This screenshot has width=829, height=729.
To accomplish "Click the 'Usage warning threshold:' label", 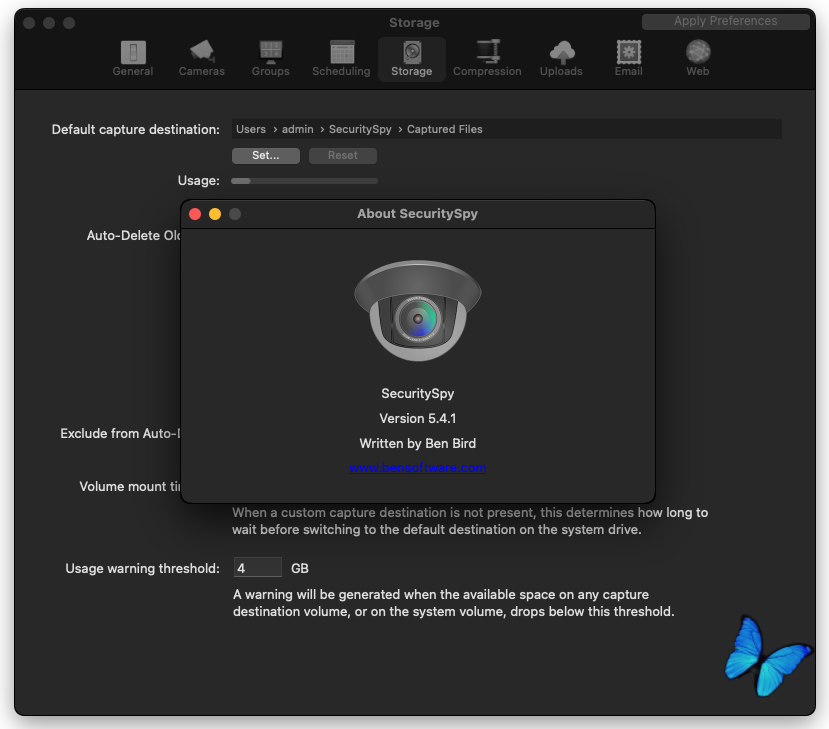I will click(143, 568).
